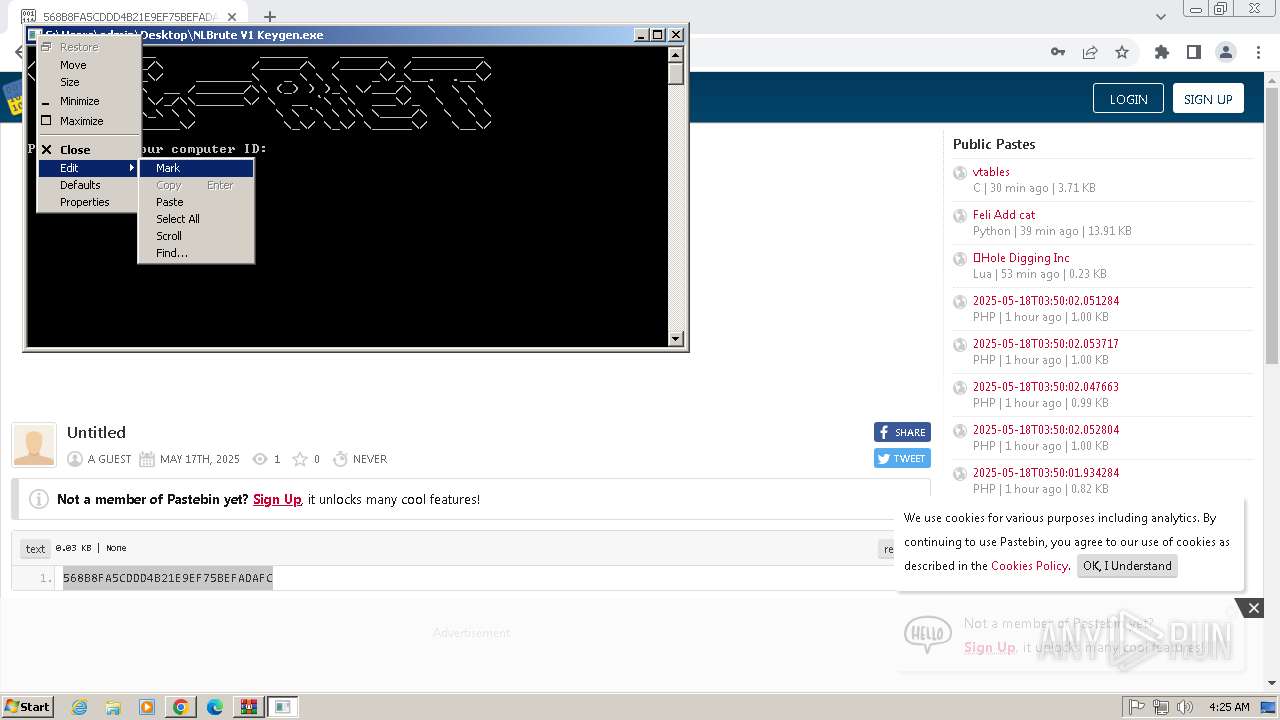Open Chrome Extensions puzzle icon
The image size is (1280, 720).
(1162, 52)
